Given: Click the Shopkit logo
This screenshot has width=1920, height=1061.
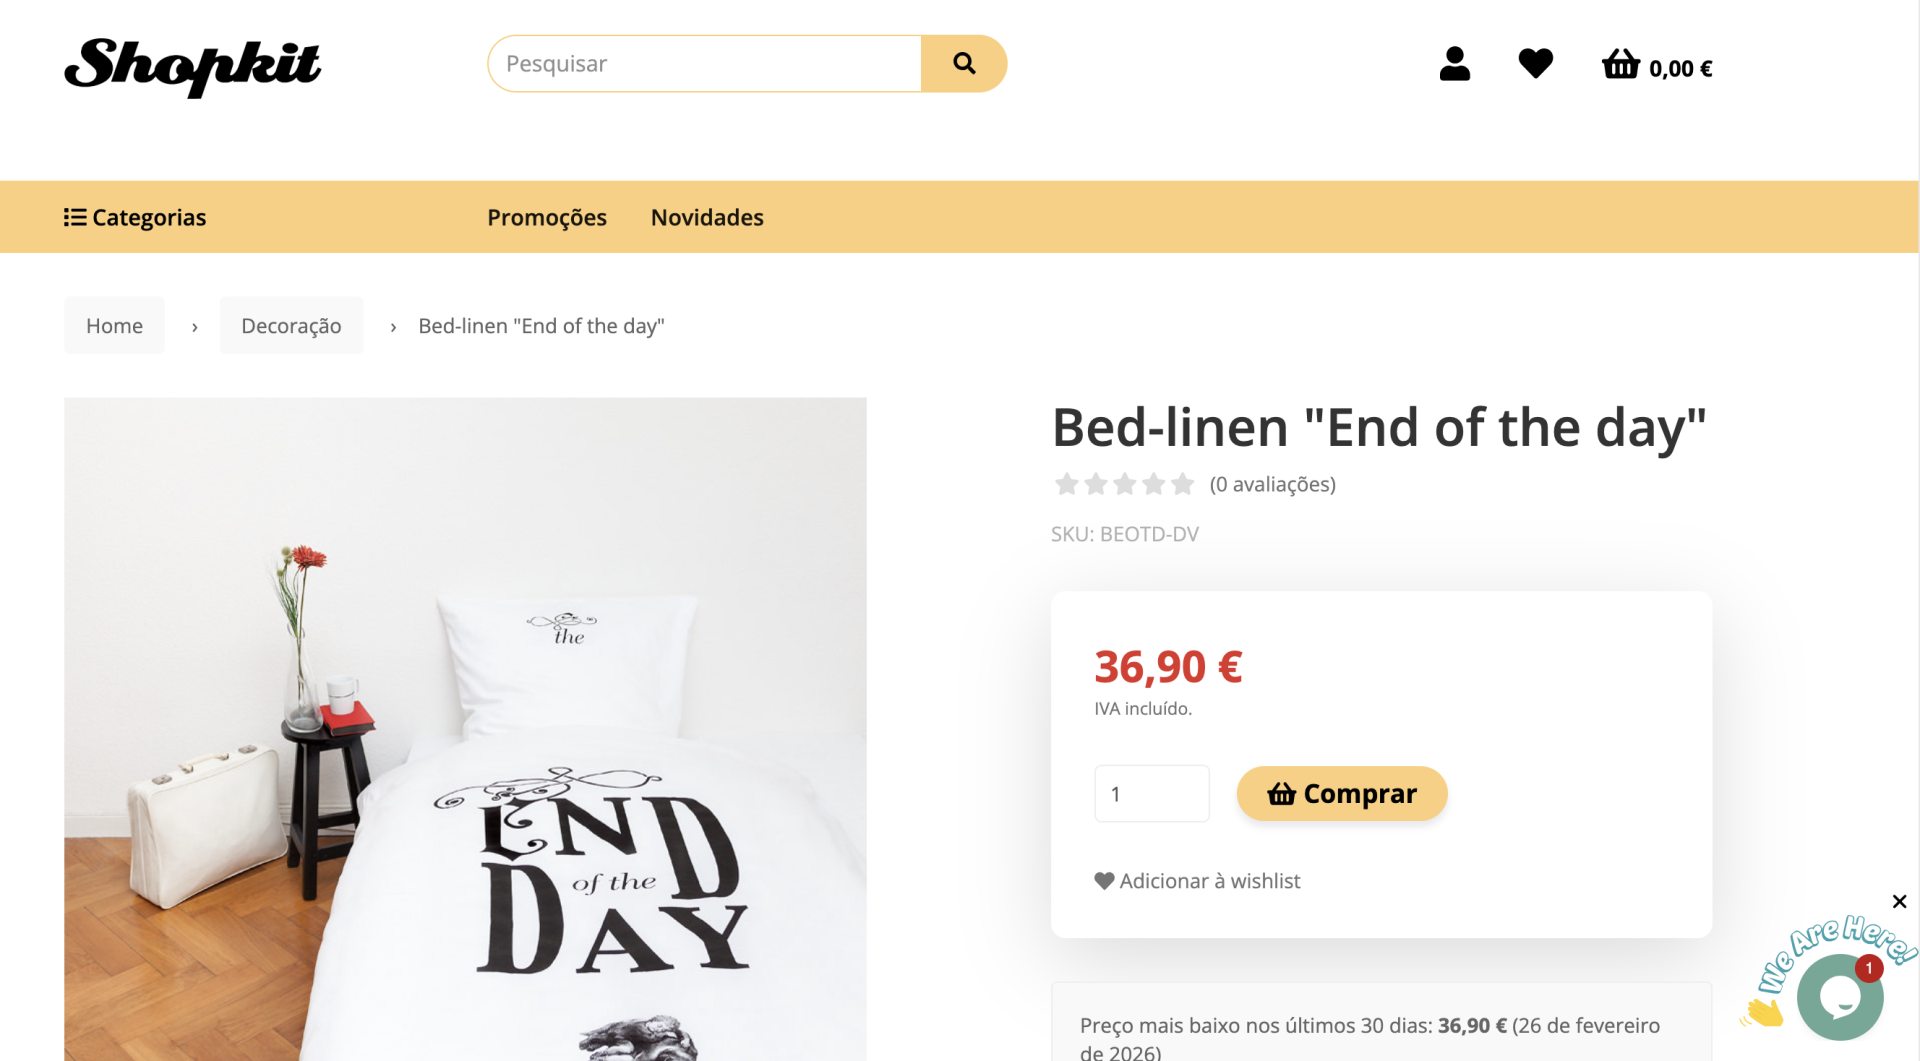Looking at the screenshot, I should point(193,66).
